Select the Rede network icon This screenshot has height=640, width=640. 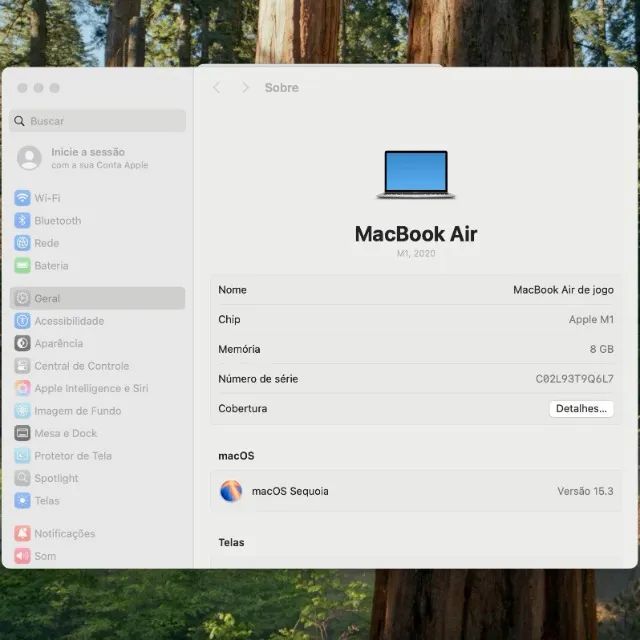click(22, 243)
